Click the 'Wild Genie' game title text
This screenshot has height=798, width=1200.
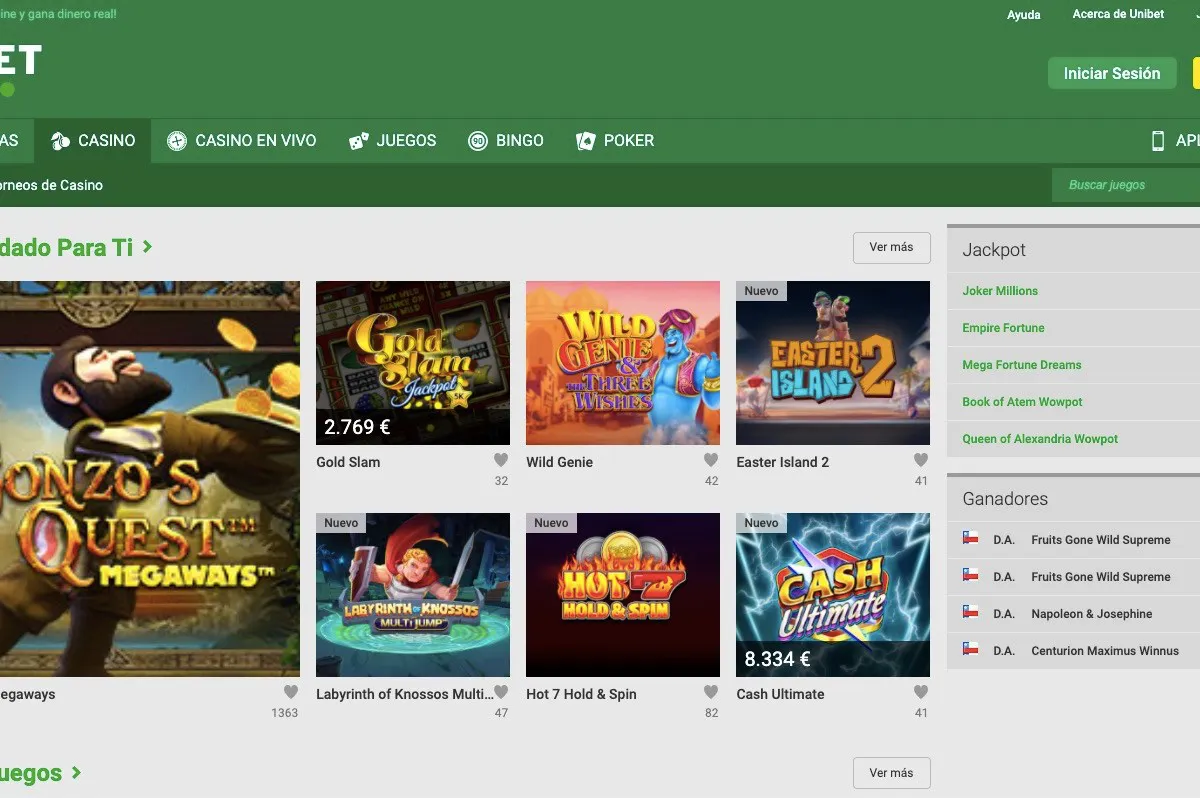tap(559, 462)
